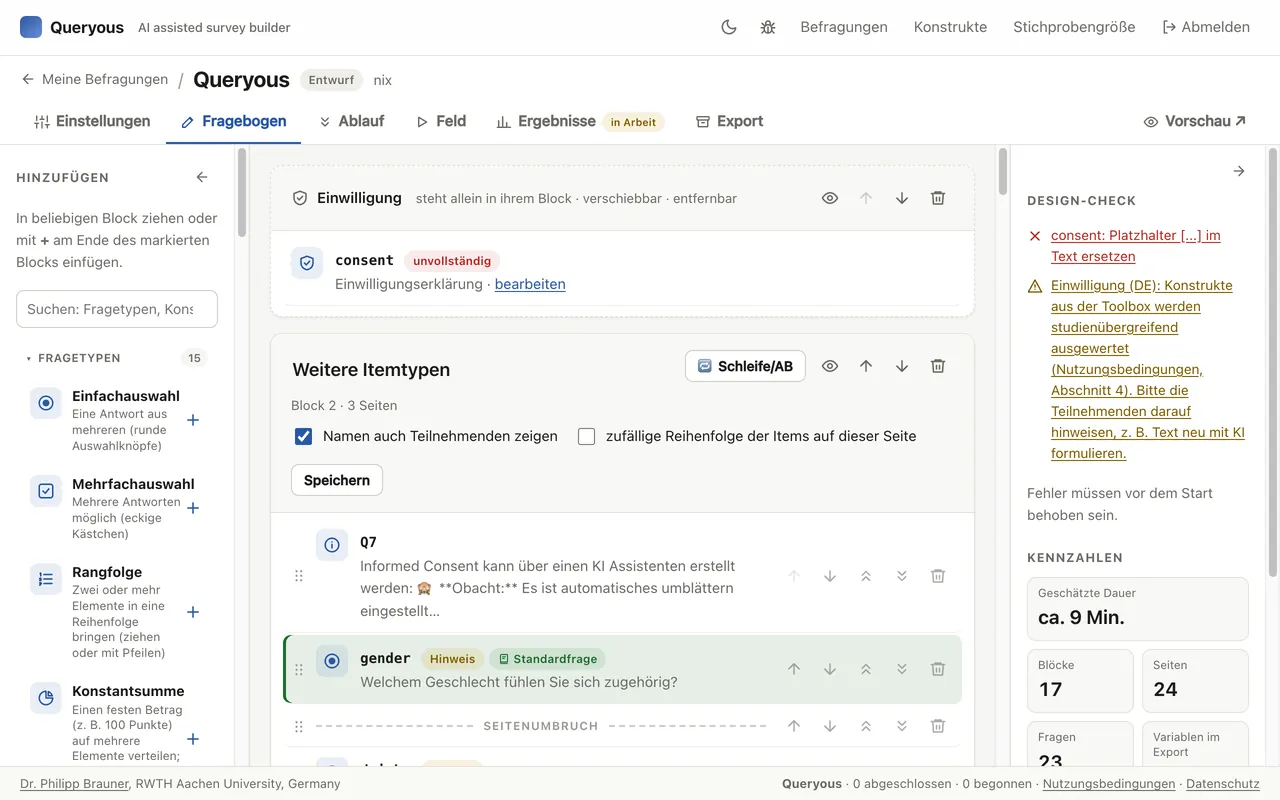Click the Fragetypen search field
The height and width of the screenshot is (800, 1280).
[x=117, y=309]
